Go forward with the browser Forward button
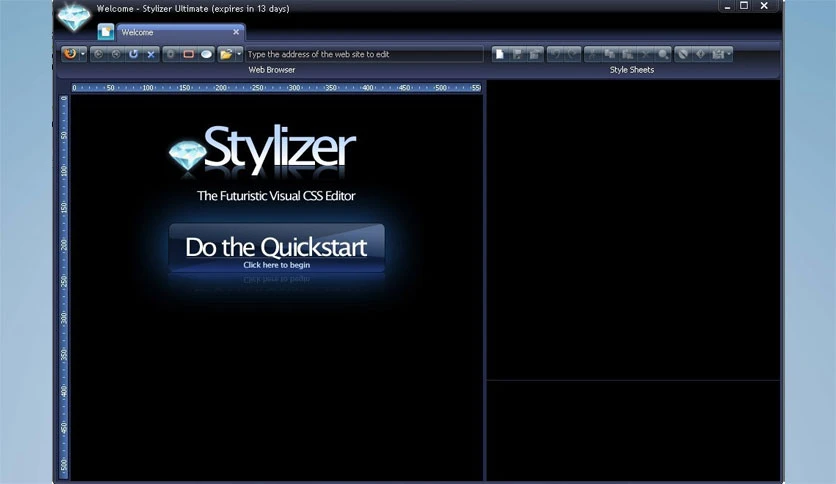This screenshot has width=836, height=484. [x=116, y=54]
